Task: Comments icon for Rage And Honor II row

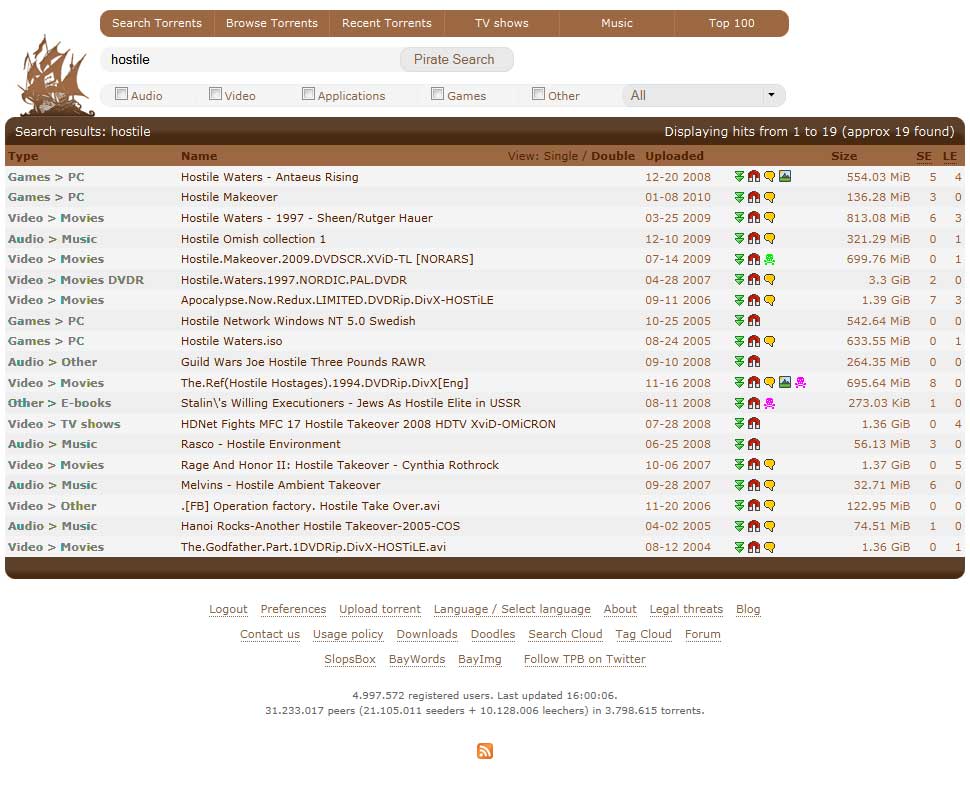Action: coord(770,465)
